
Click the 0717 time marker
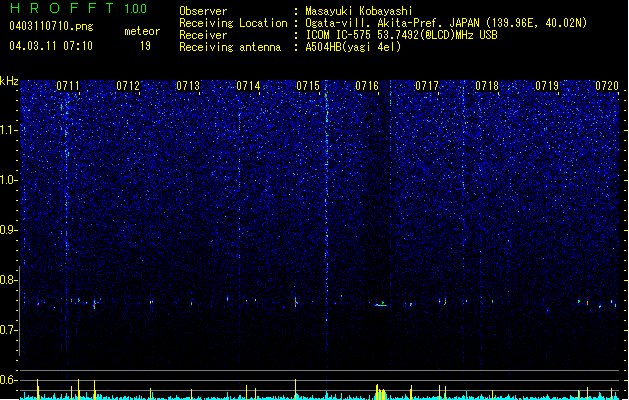click(x=427, y=86)
